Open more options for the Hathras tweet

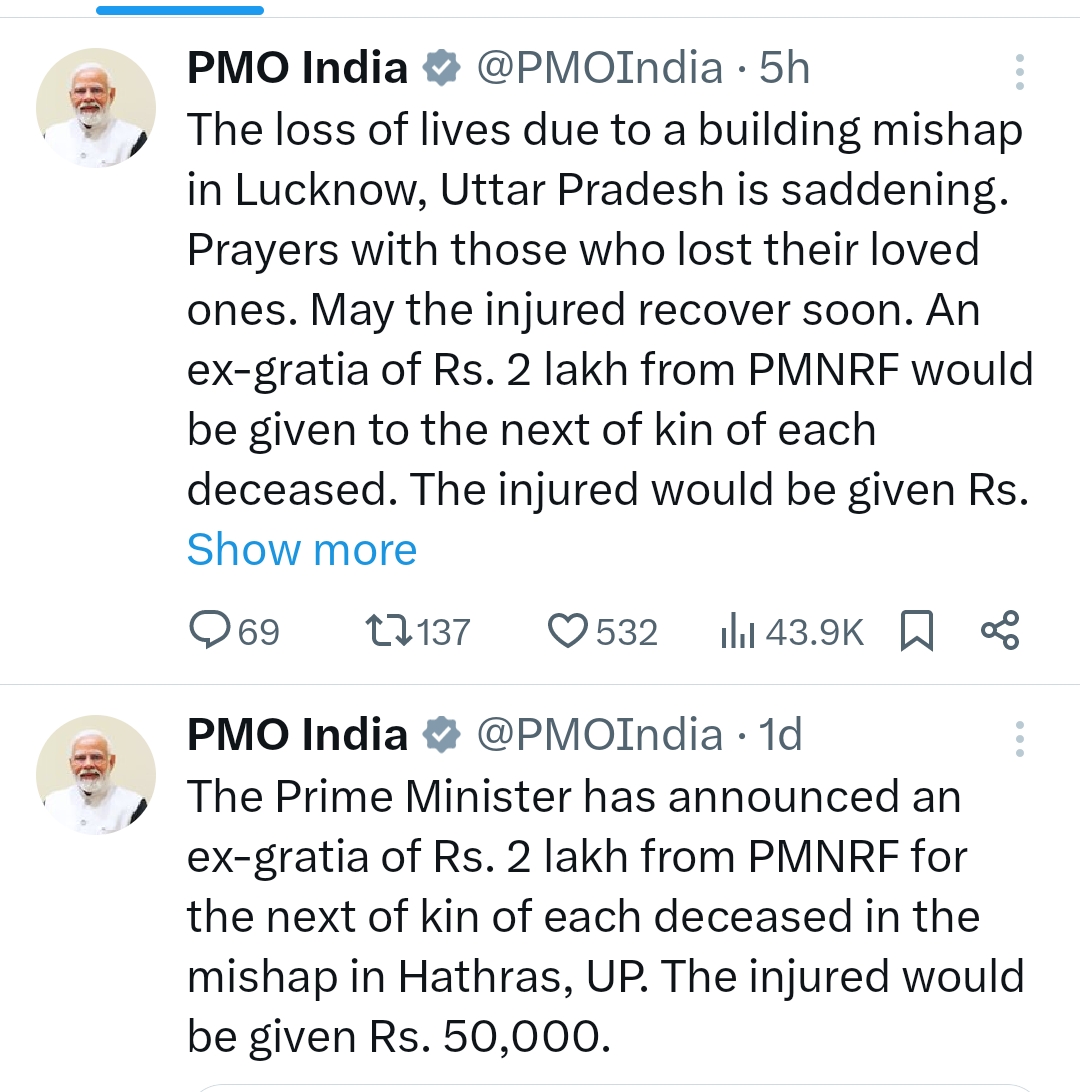click(1019, 737)
